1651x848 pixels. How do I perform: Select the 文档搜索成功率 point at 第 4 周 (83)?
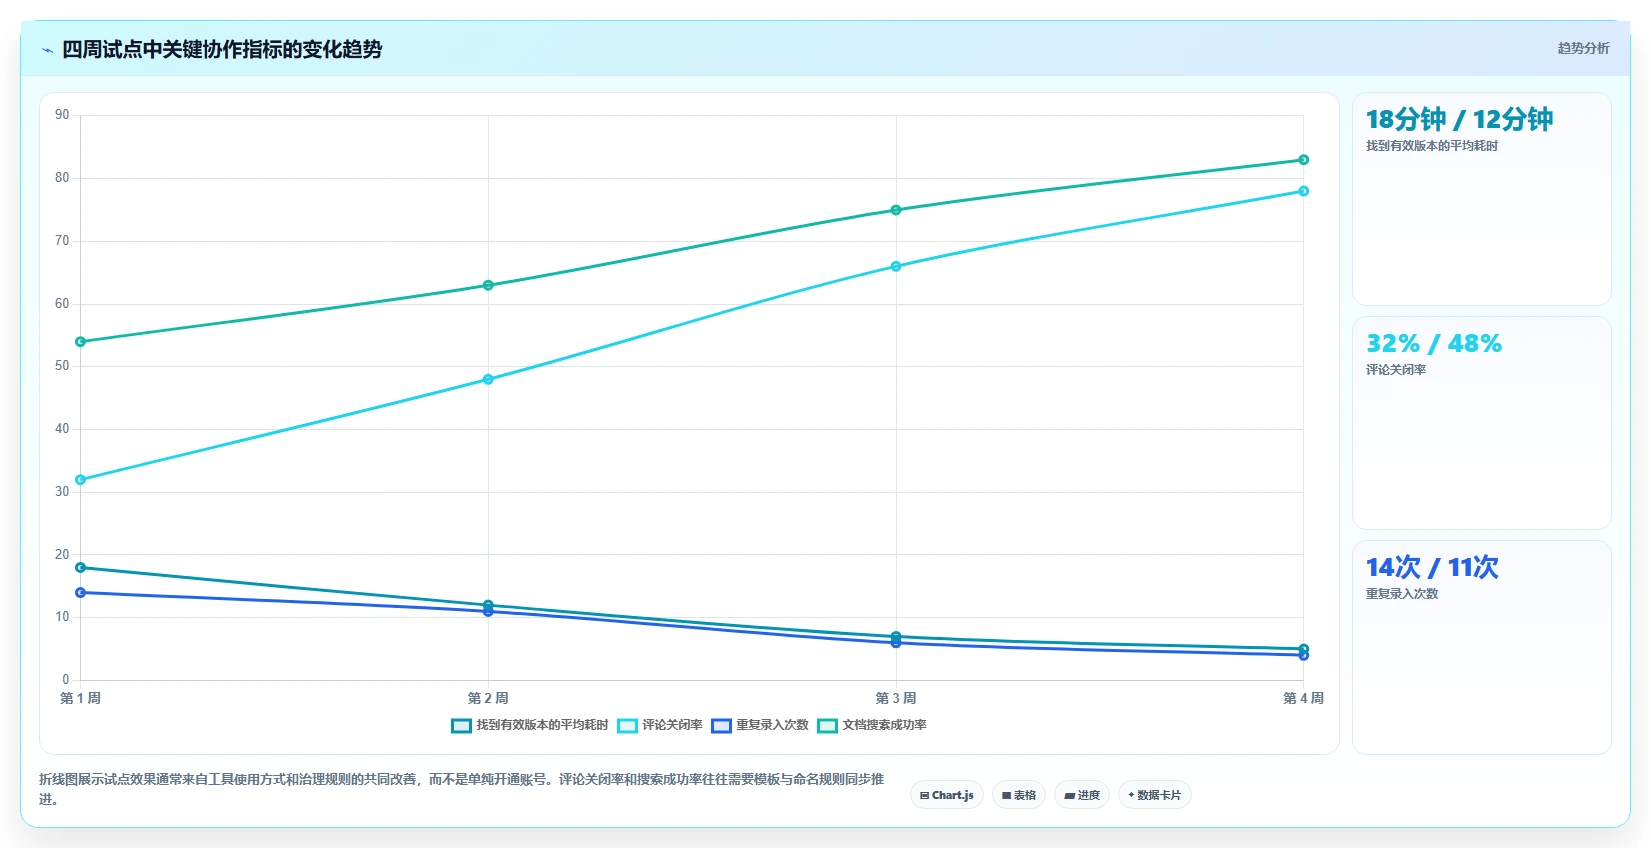click(1303, 160)
